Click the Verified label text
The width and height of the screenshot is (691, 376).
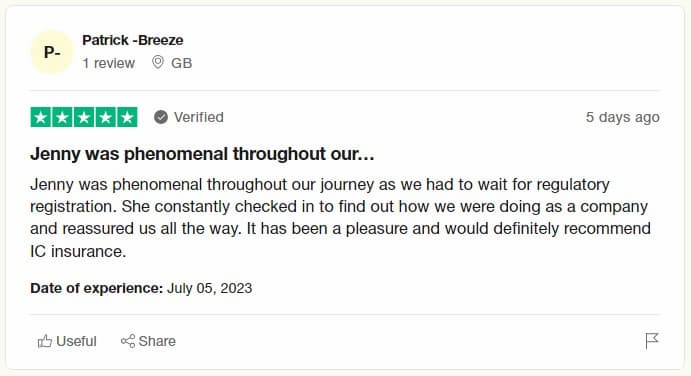[x=199, y=117]
